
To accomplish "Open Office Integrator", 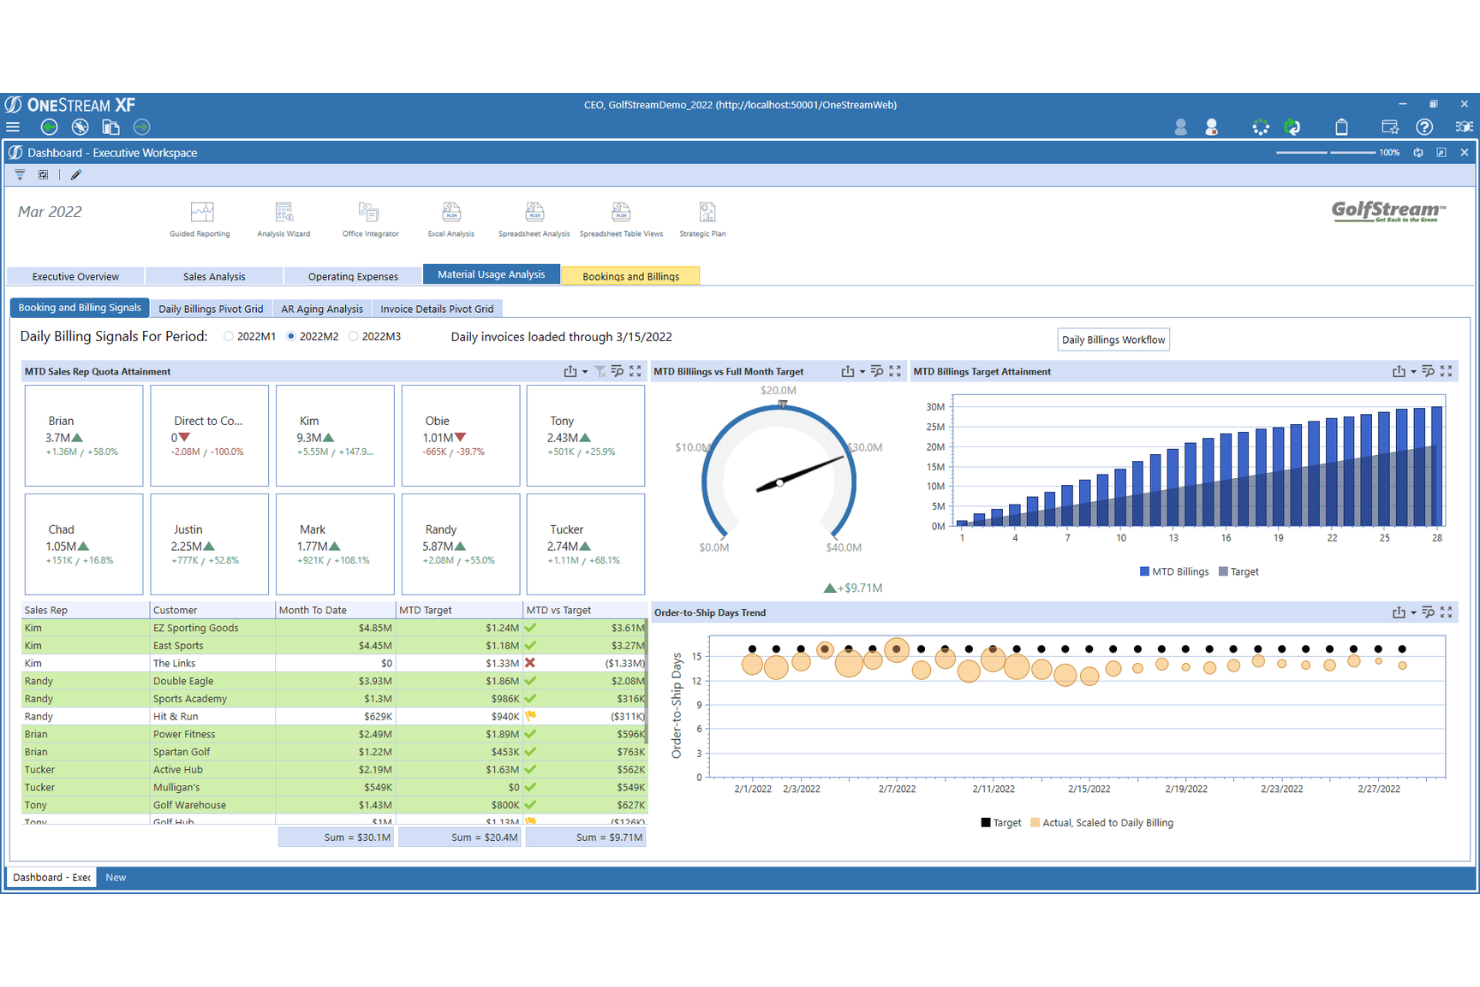I will tap(370, 220).
